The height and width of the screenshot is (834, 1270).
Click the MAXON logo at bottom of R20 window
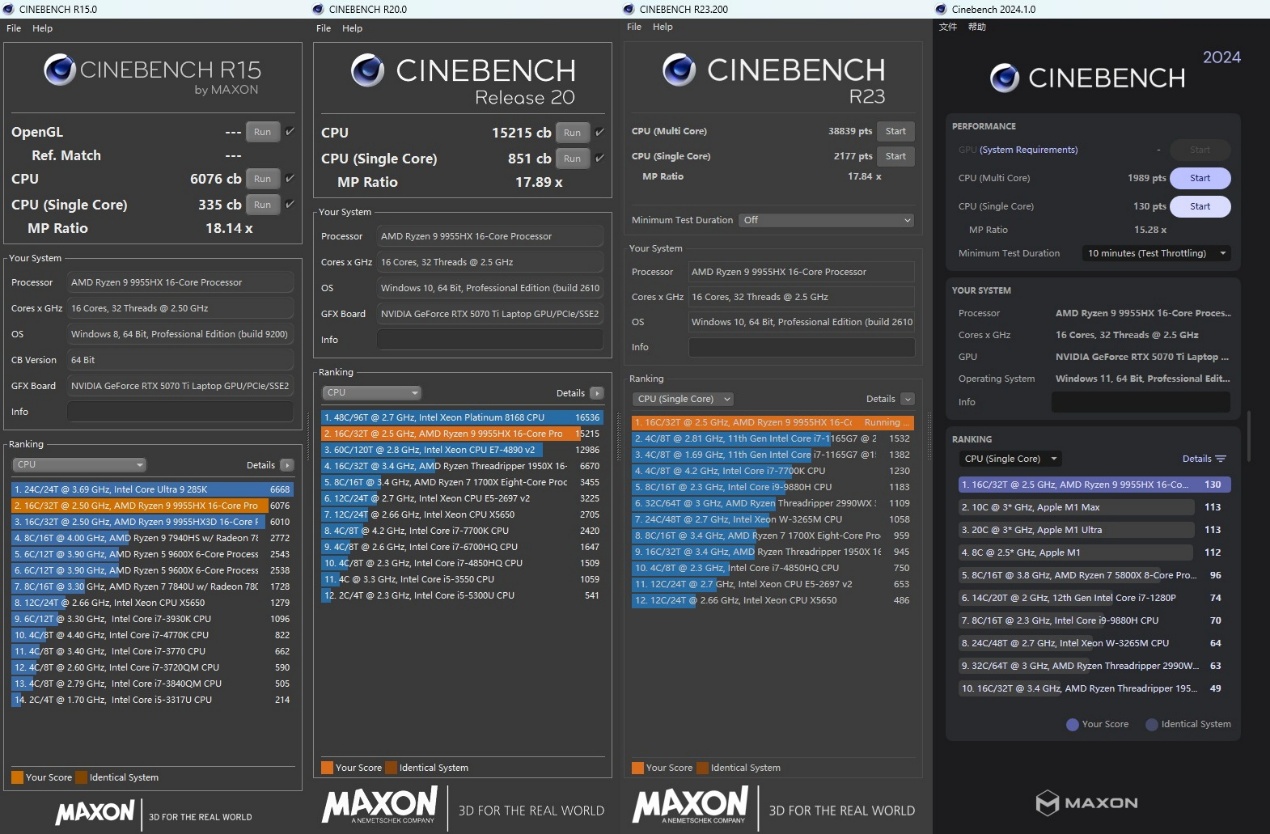pyautogui.click(x=380, y=805)
